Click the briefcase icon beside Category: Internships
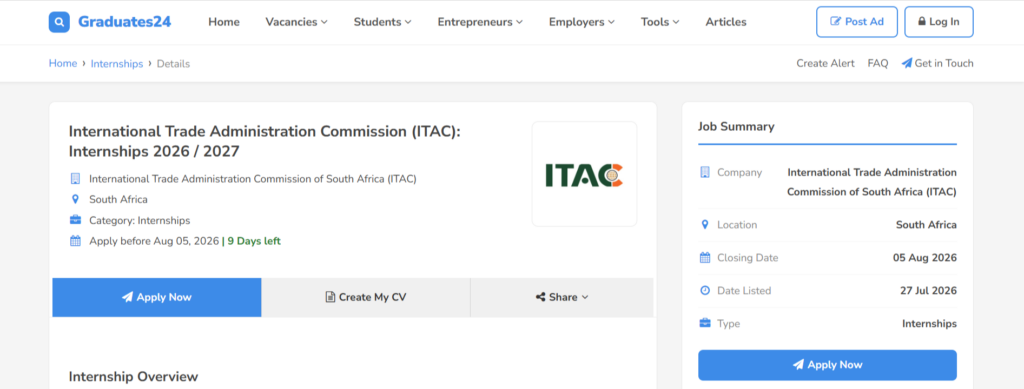The image size is (1024, 389). point(75,220)
